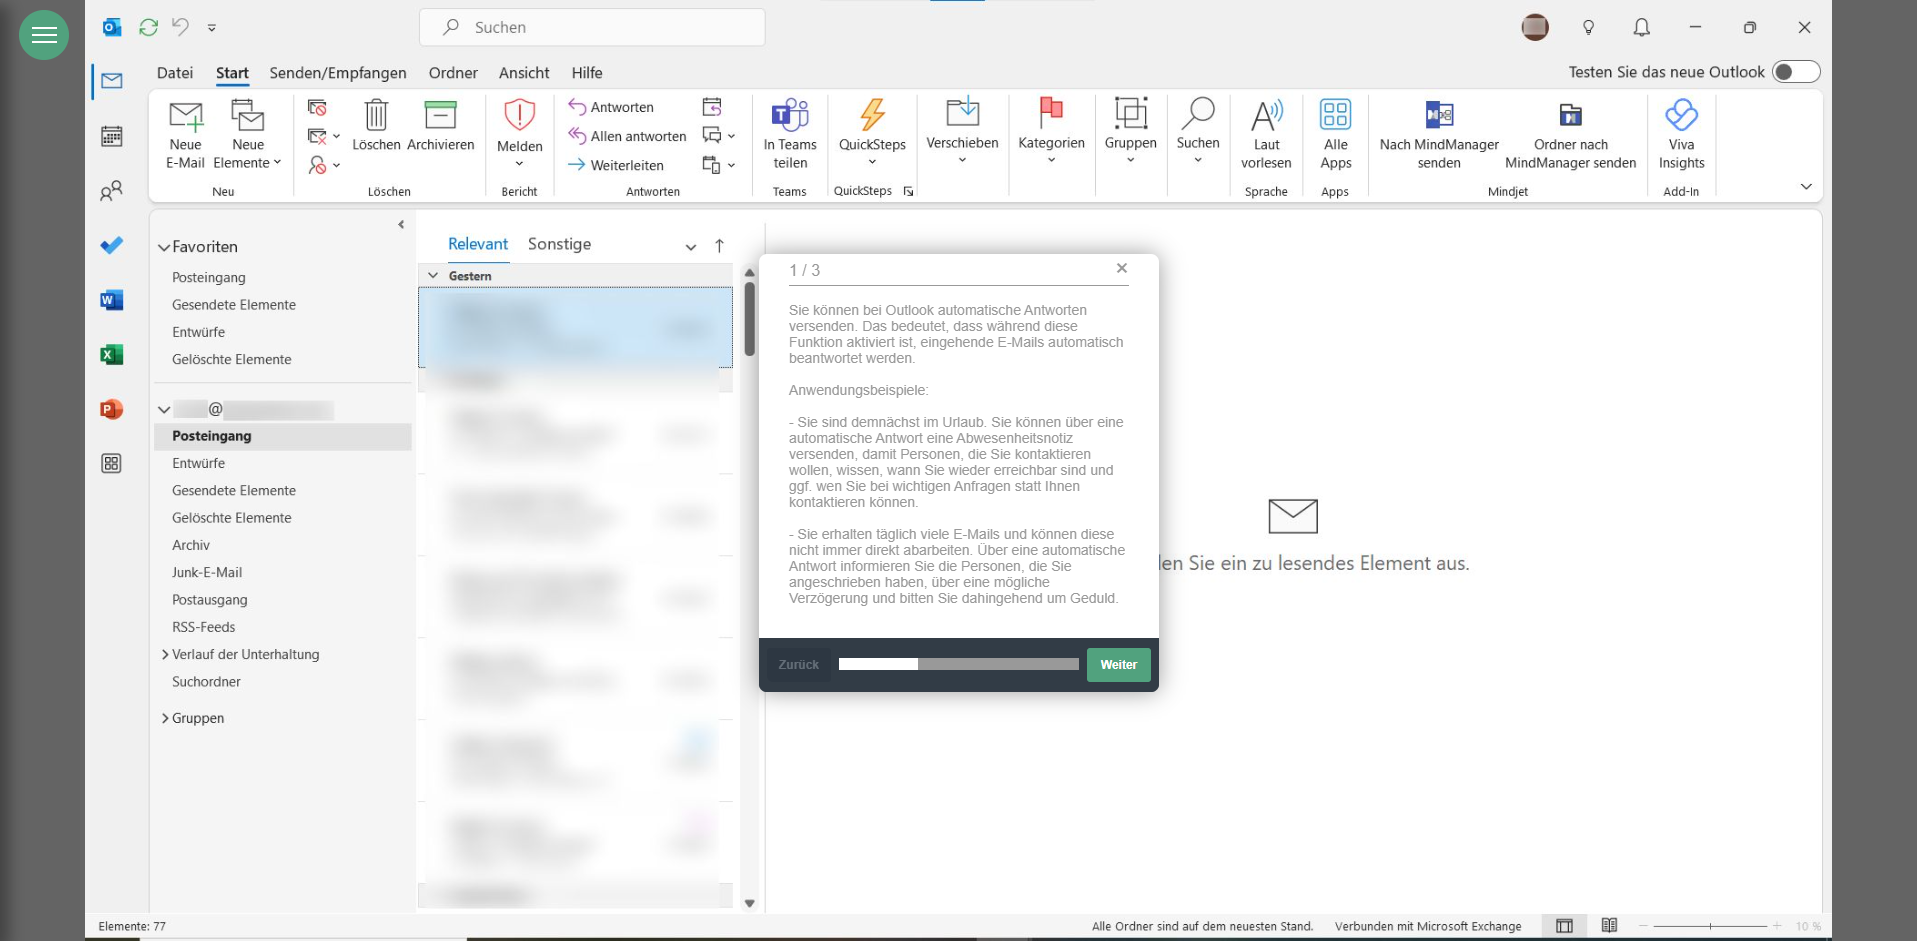Expand Verlauf der Unterhaltung folder
The height and width of the screenshot is (941, 1917).
coord(165,655)
